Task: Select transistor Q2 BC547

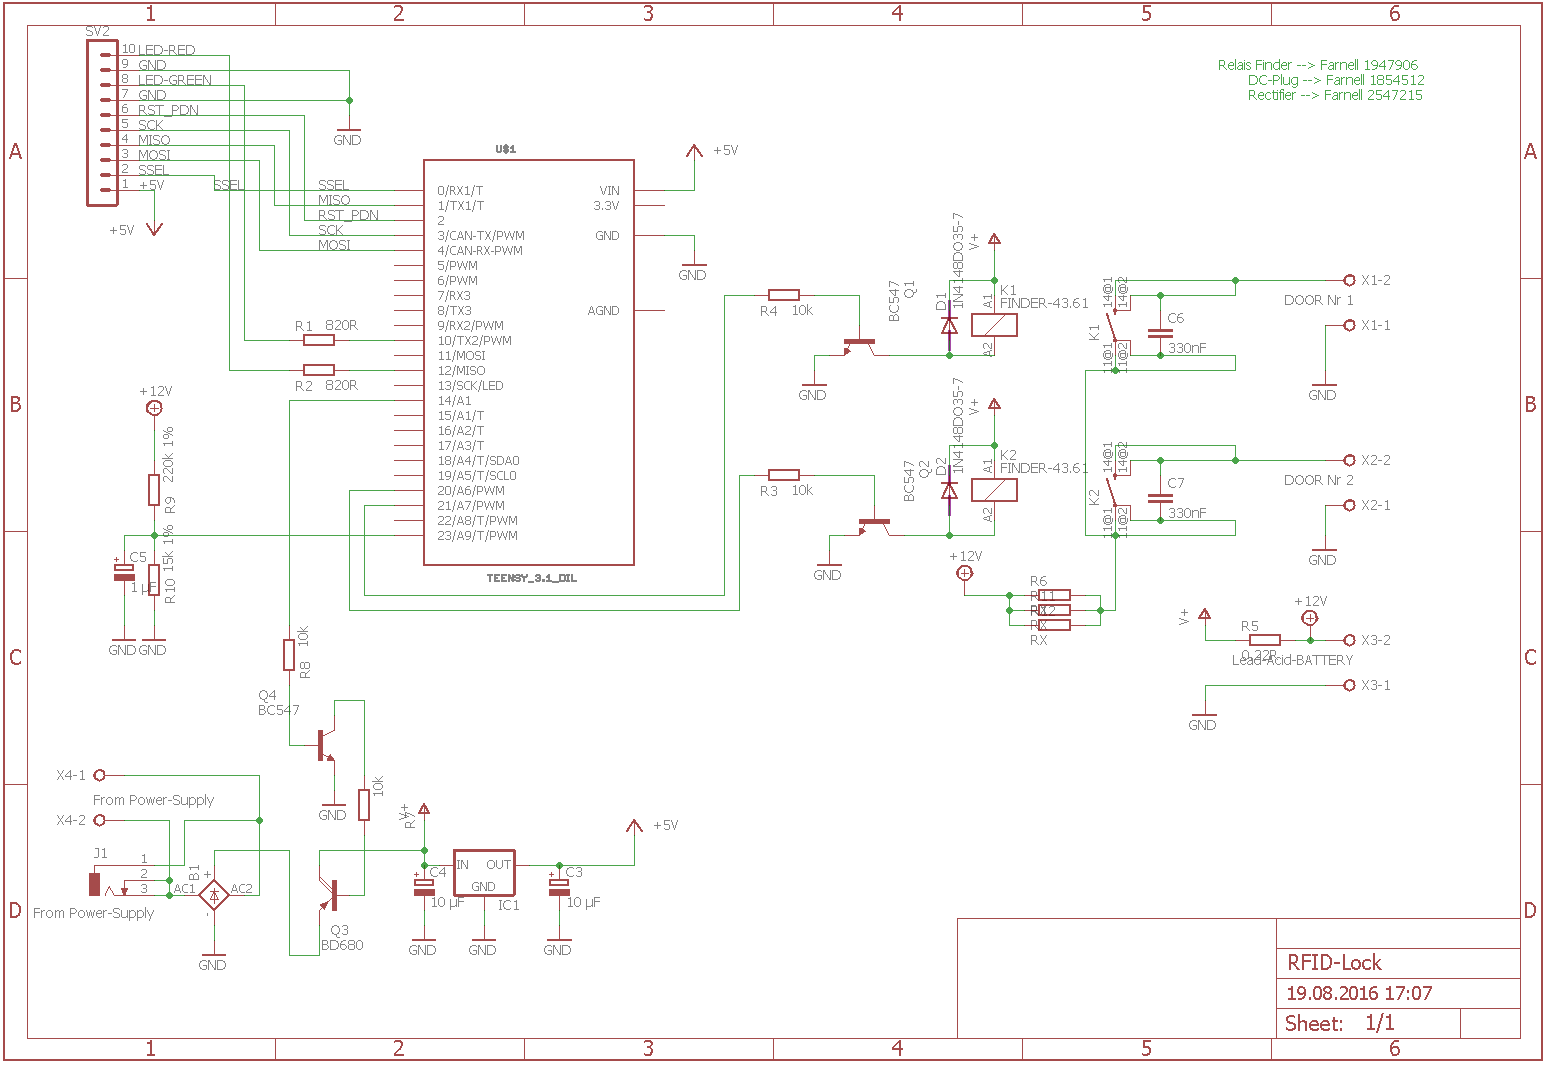Action: coord(874,525)
